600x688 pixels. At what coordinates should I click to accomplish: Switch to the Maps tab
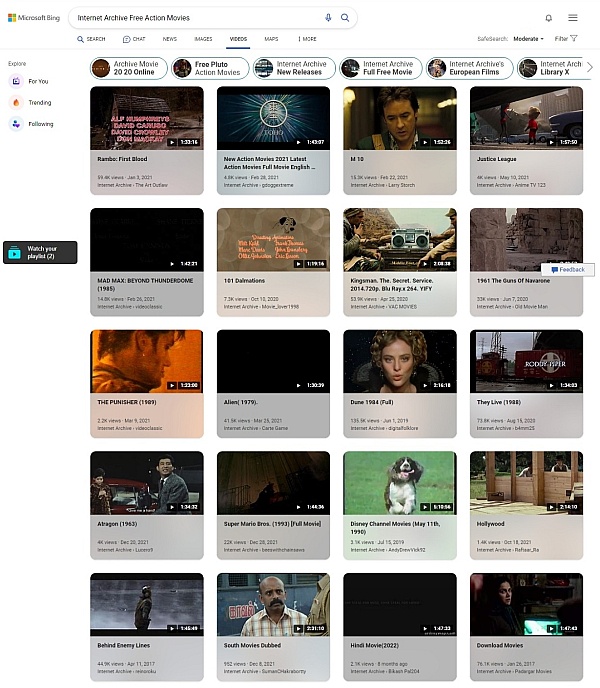coord(271,39)
